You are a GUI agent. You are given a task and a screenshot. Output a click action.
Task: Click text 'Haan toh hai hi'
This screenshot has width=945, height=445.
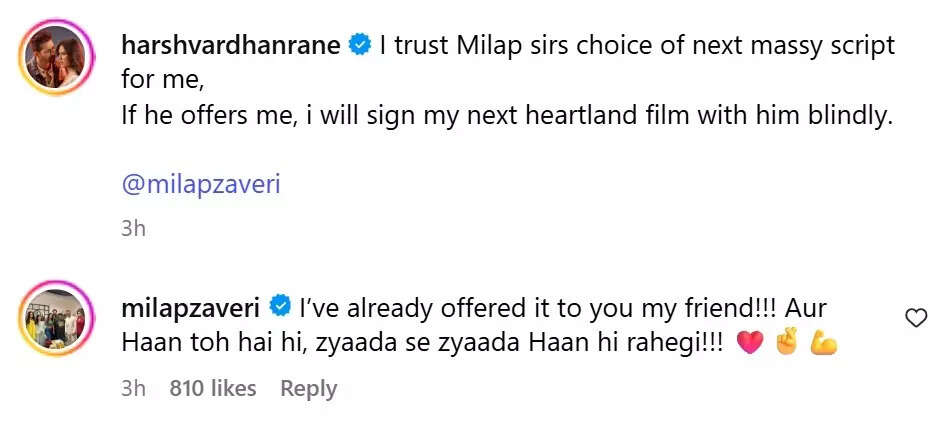[x=200, y=342]
